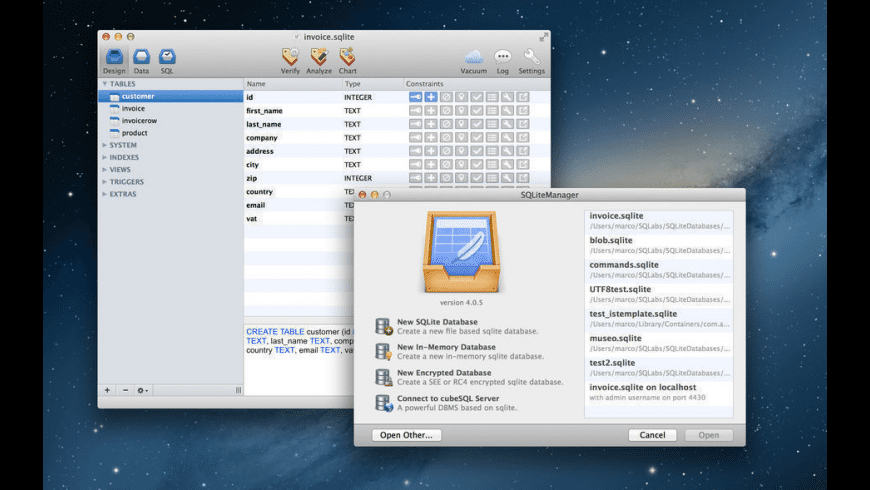Screen dimensions: 870x490
Task: Toggle check mark constraint on first_name row
Action: [x=477, y=111]
